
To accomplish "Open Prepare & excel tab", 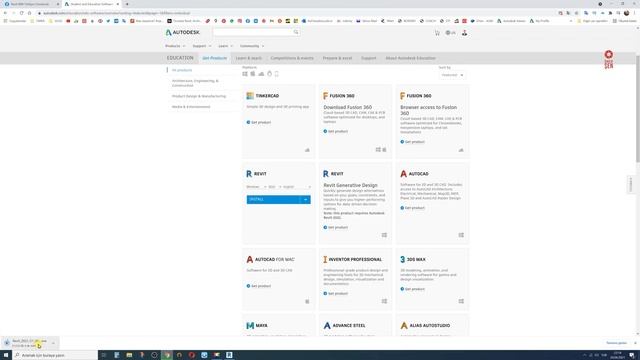I will pos(337,58).
